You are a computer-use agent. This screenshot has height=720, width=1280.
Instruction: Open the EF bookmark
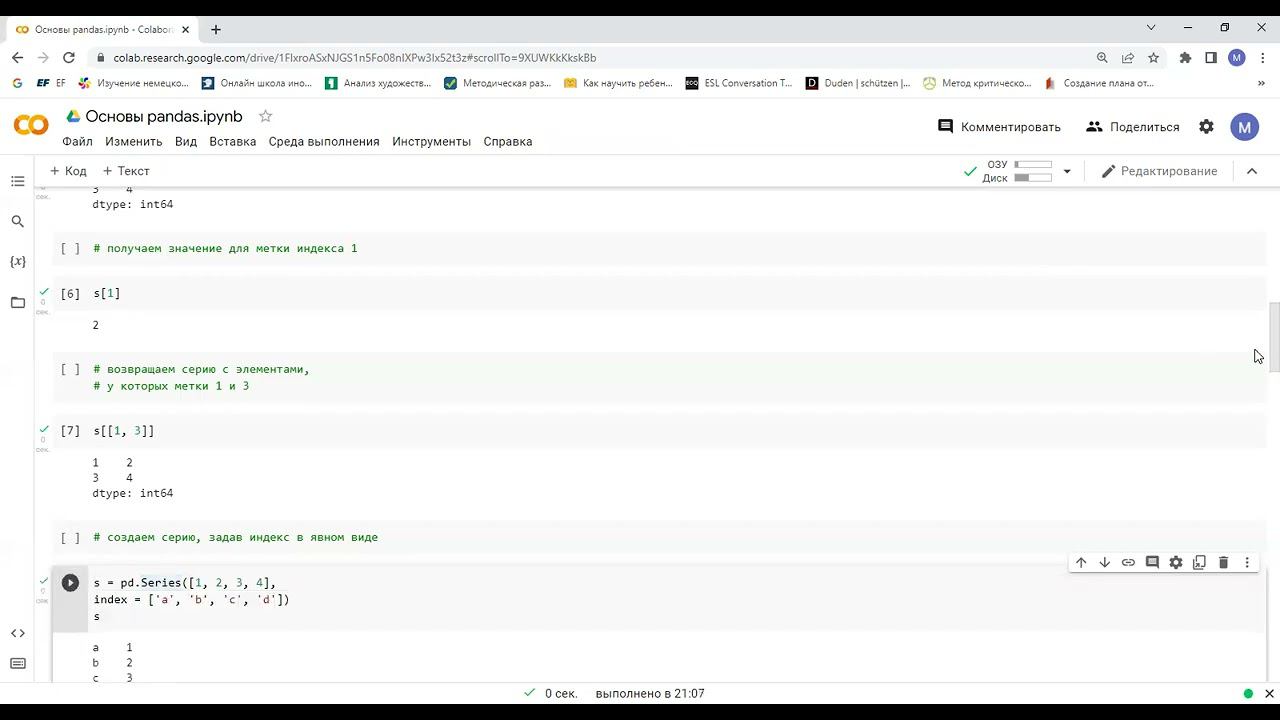click(x=51, y=83)
